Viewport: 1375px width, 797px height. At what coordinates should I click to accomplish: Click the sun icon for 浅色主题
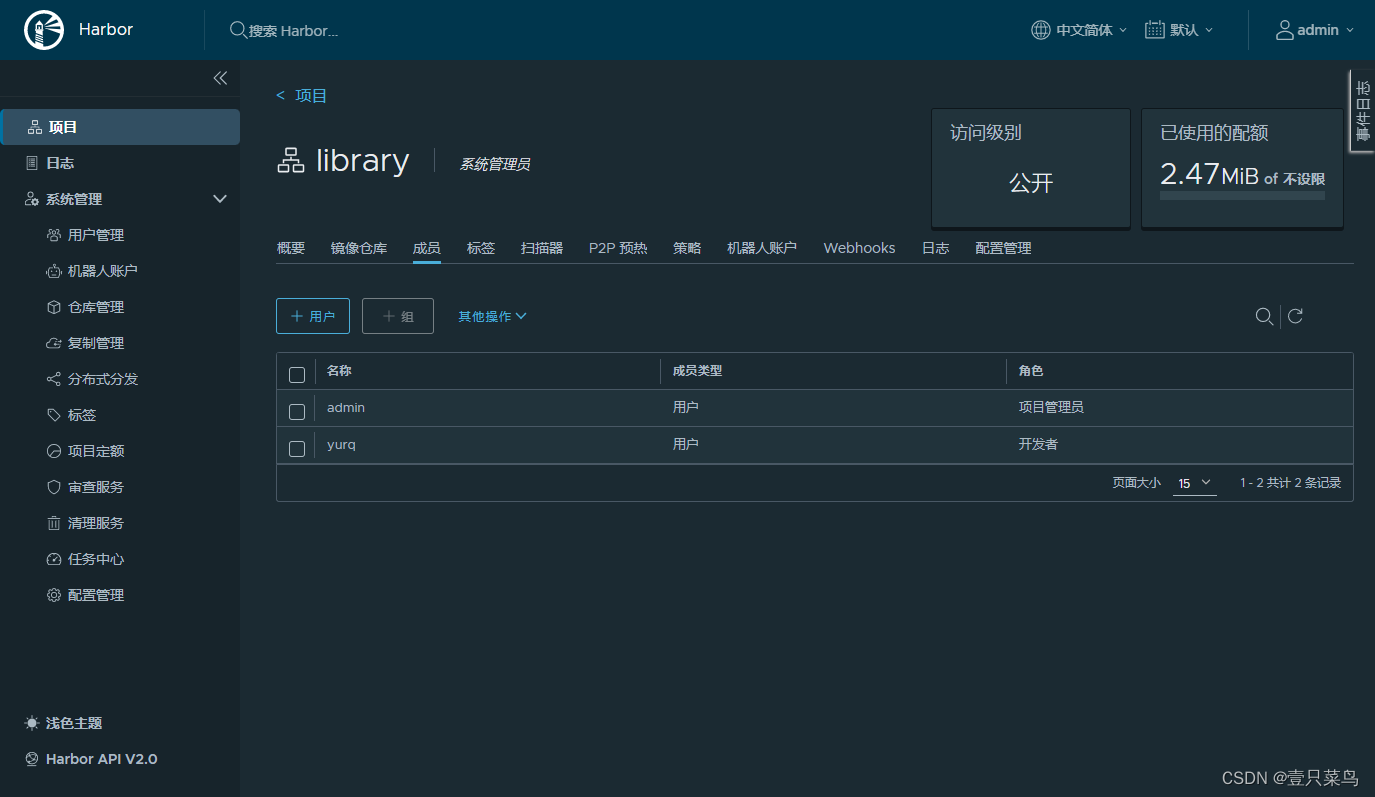coord(32,723)
